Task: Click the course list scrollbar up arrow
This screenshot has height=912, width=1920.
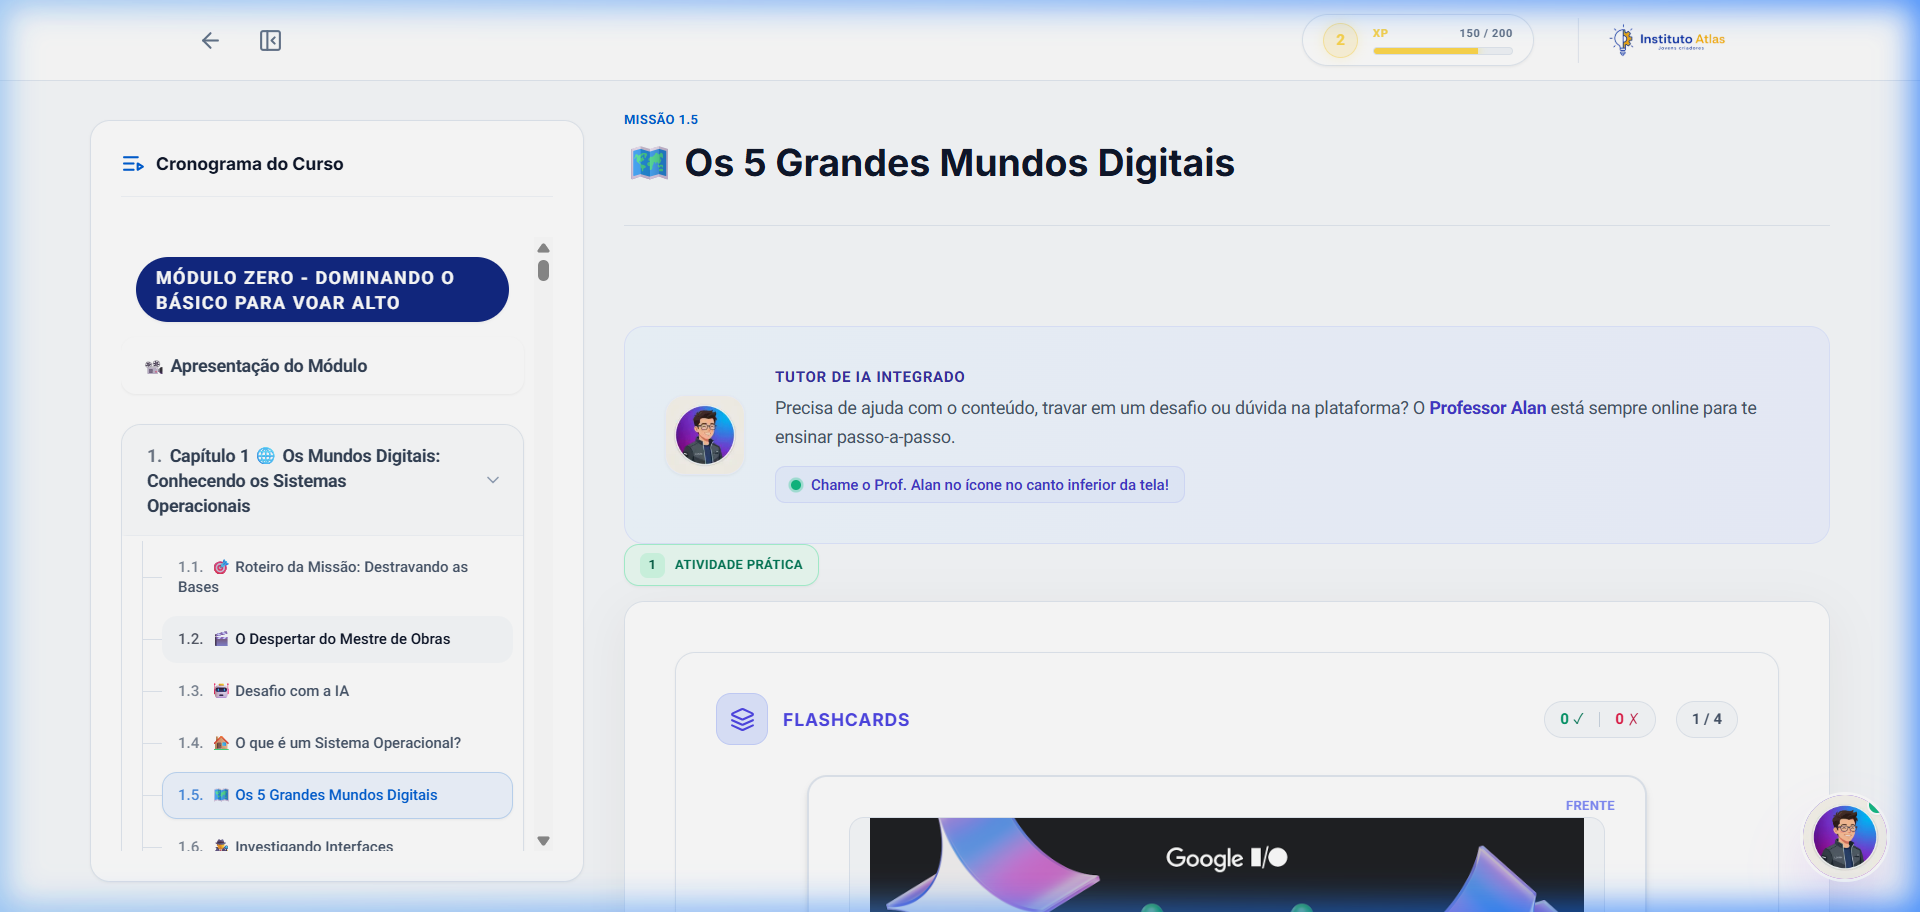Action: tap(543, 248)
